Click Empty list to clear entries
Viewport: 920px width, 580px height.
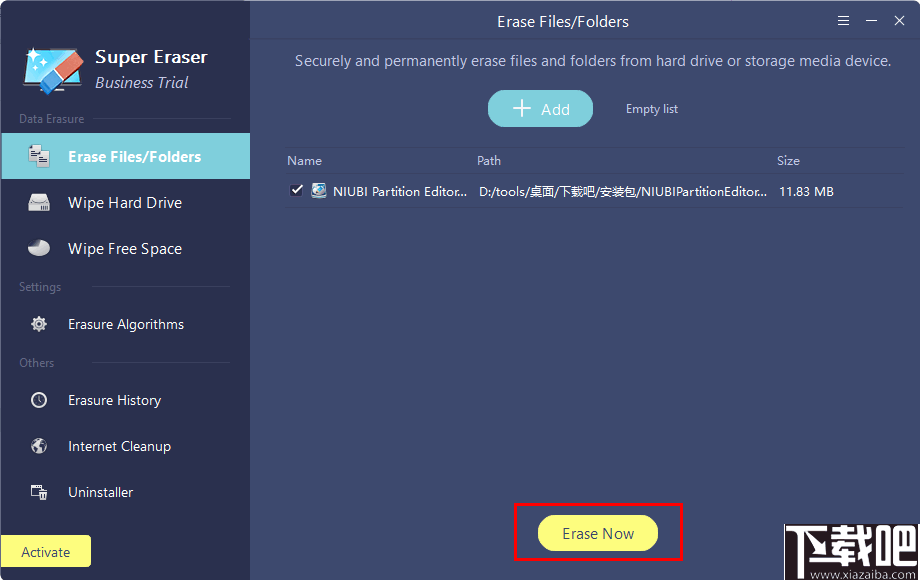pyautogui.click(x=651, y=108)
